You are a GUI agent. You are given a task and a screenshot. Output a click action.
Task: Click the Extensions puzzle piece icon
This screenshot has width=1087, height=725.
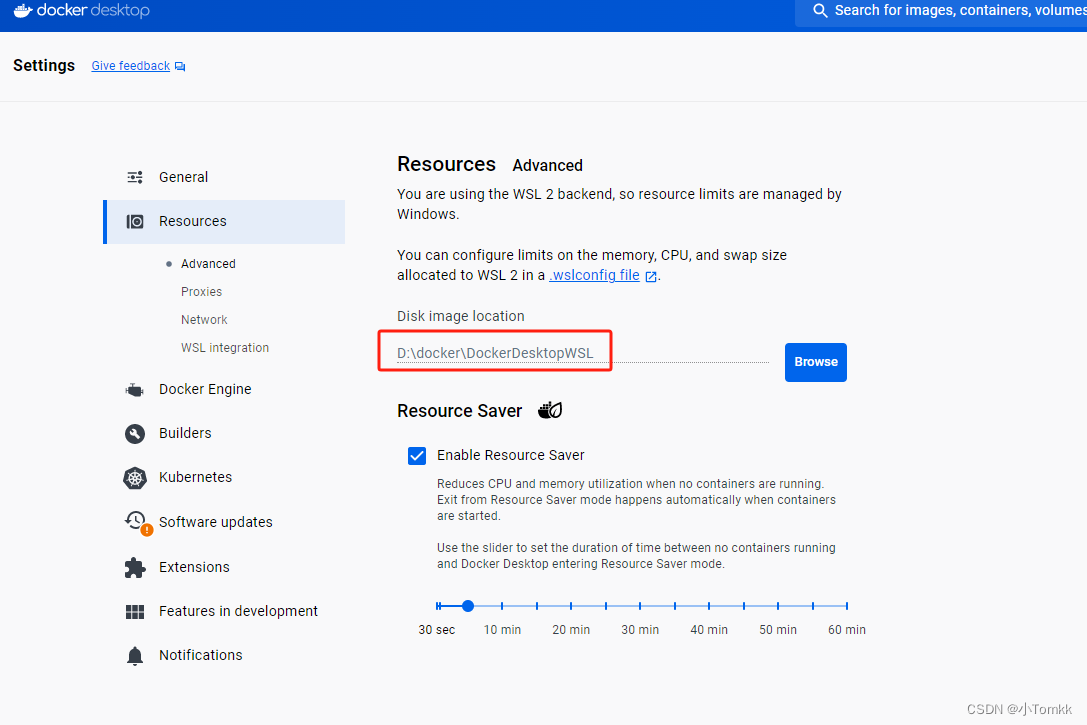[x=134, y=568]
